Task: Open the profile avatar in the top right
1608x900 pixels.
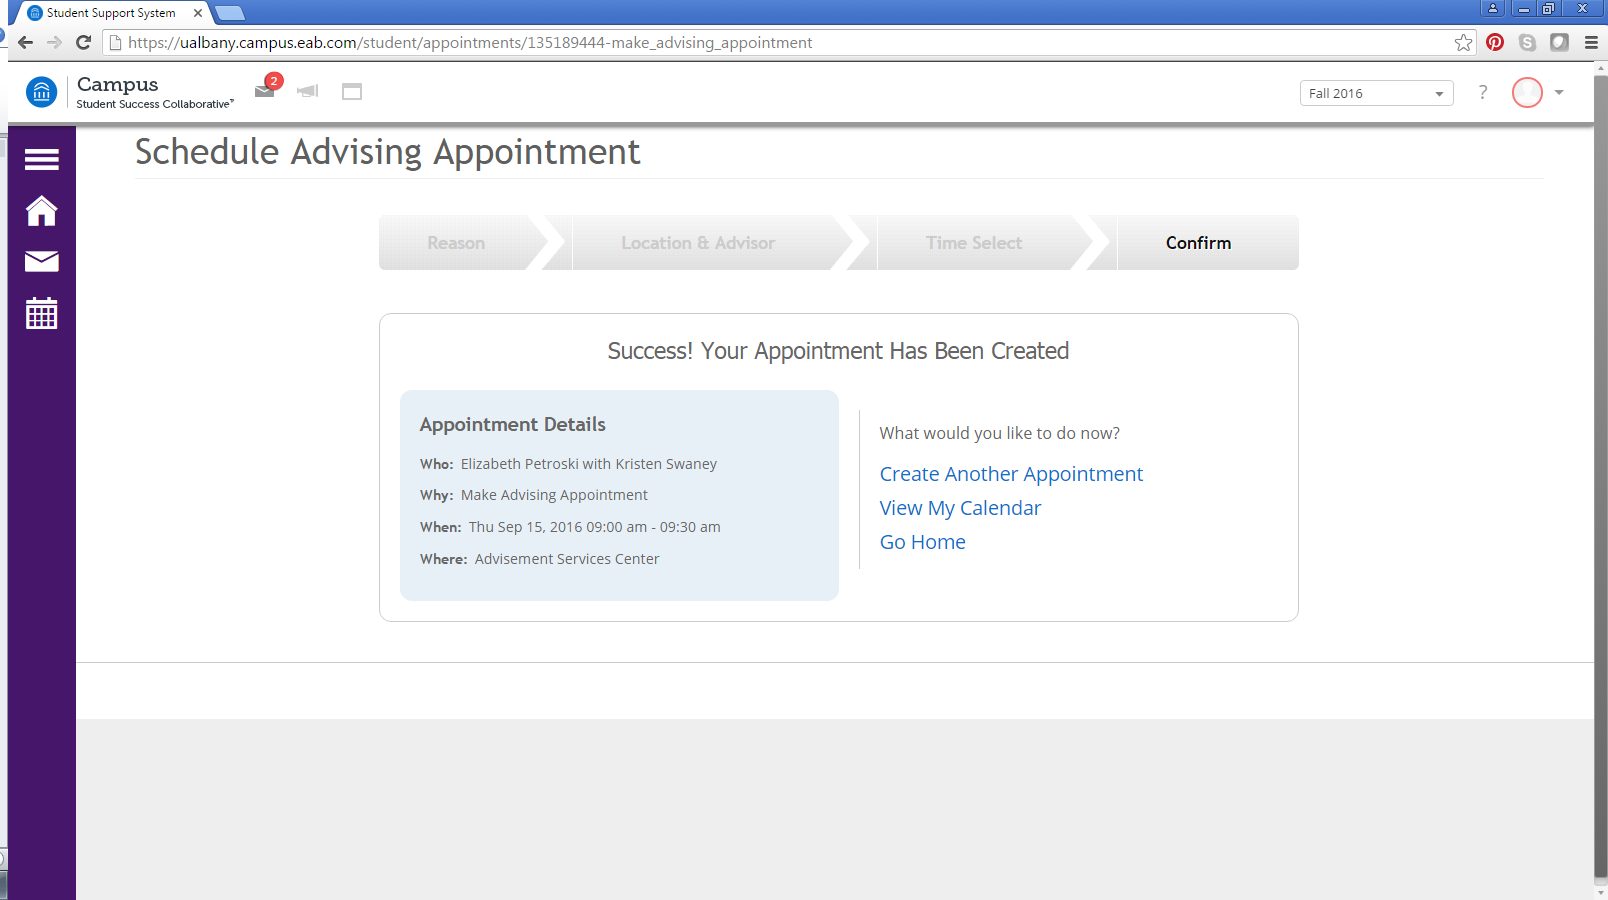Action: click(1527, 92)
